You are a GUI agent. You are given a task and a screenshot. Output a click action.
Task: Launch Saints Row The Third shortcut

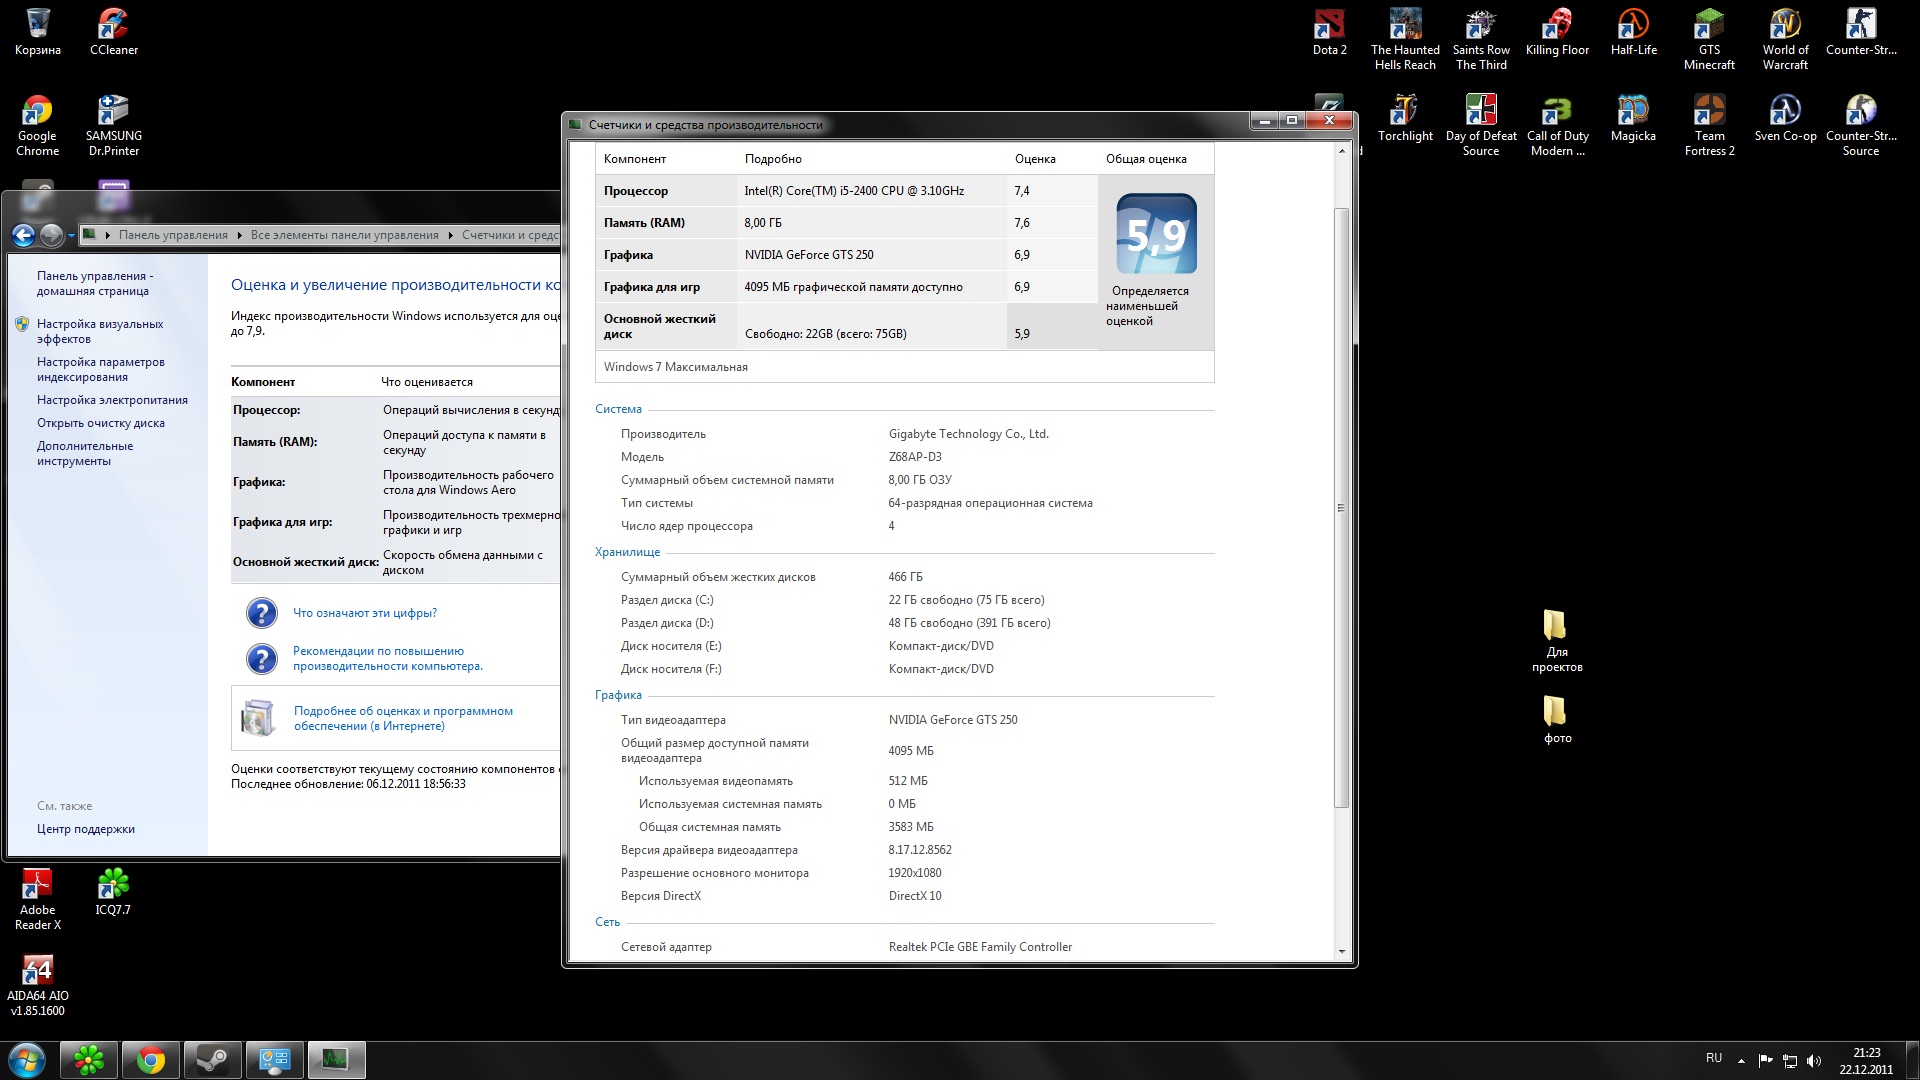[1481, 39]
